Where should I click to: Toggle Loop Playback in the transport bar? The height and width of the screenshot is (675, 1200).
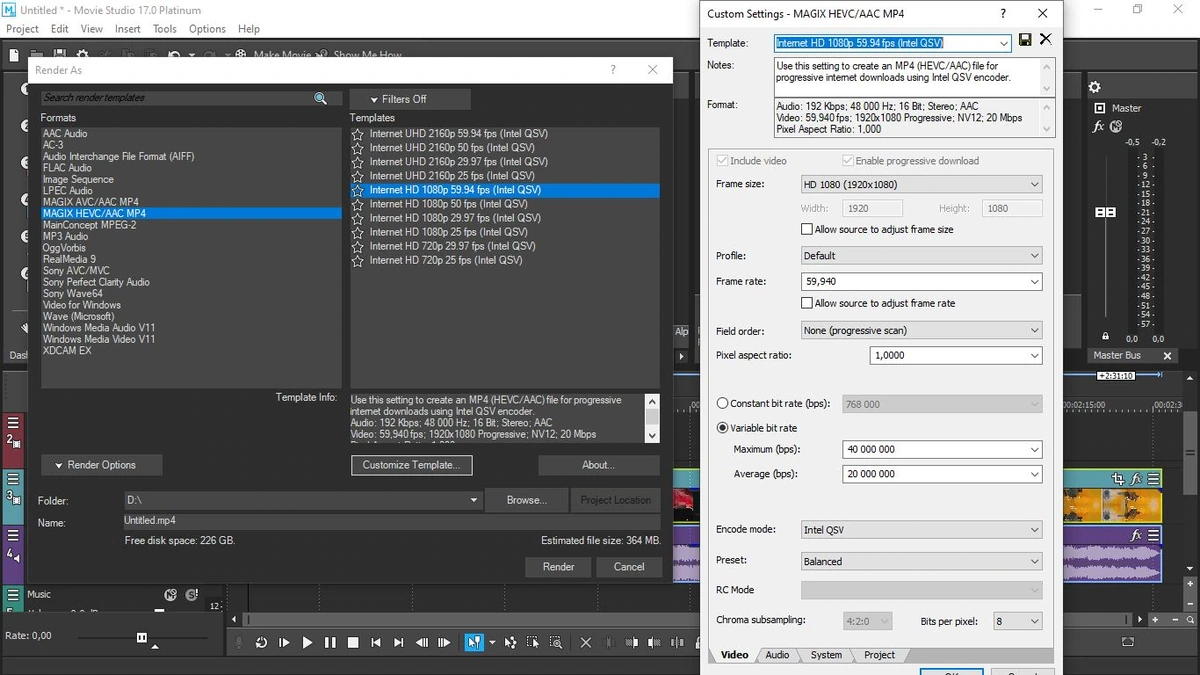click(x=261, y=643)
